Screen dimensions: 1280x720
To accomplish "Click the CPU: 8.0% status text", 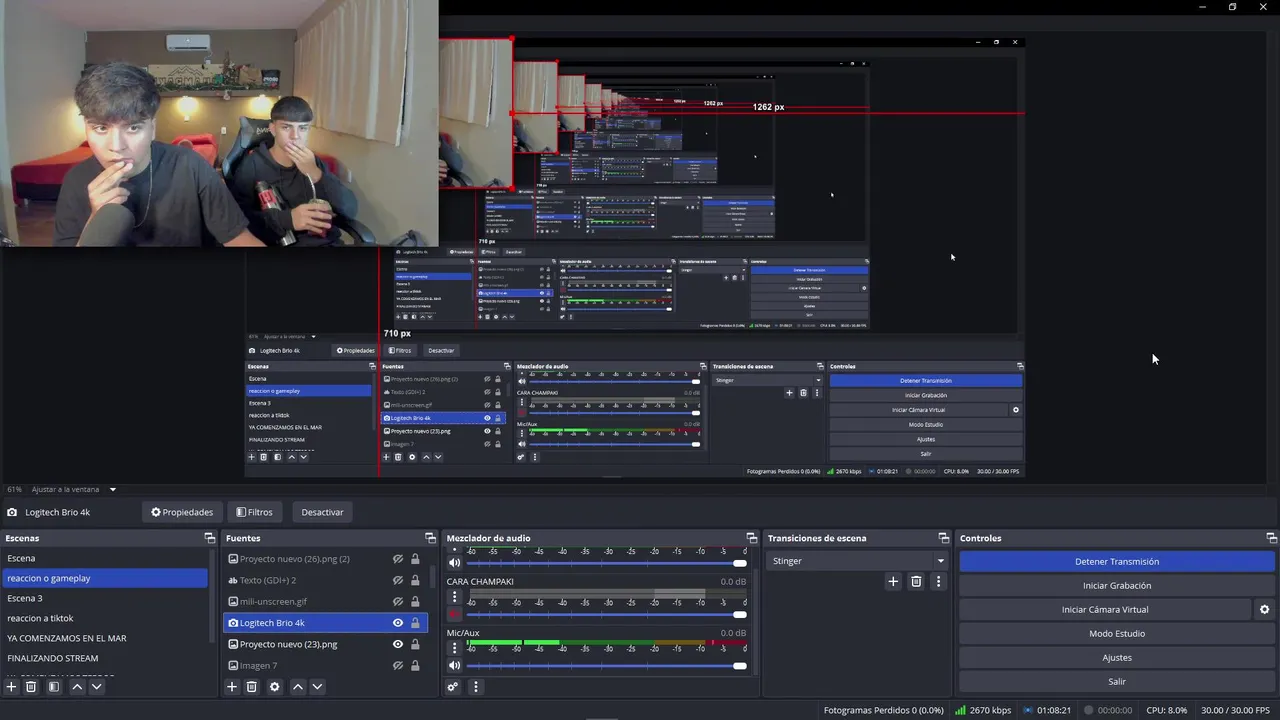I will 1166,710.
